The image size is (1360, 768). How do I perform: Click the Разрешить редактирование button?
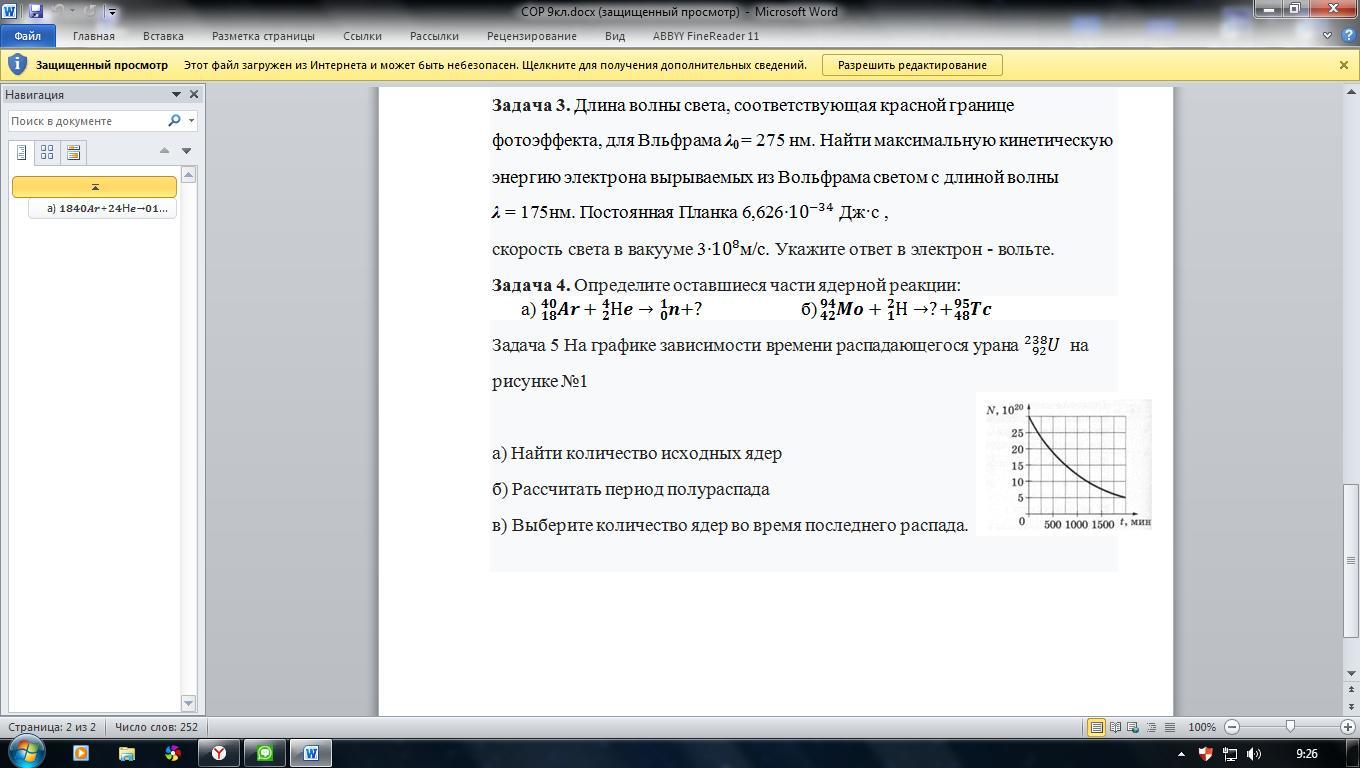click(x=911, y=65)
